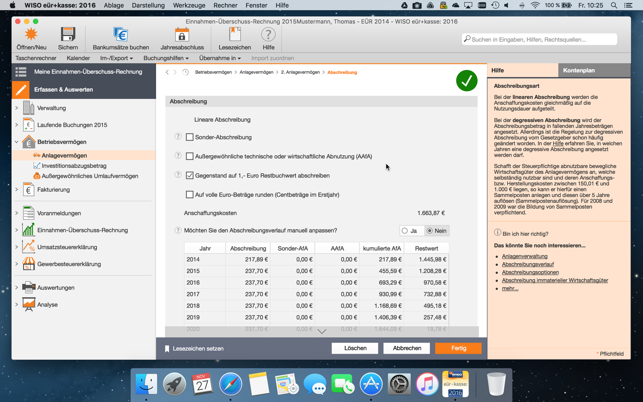Open the Werkzeuge menu
The image size is (643, 402).
[189, 5]
